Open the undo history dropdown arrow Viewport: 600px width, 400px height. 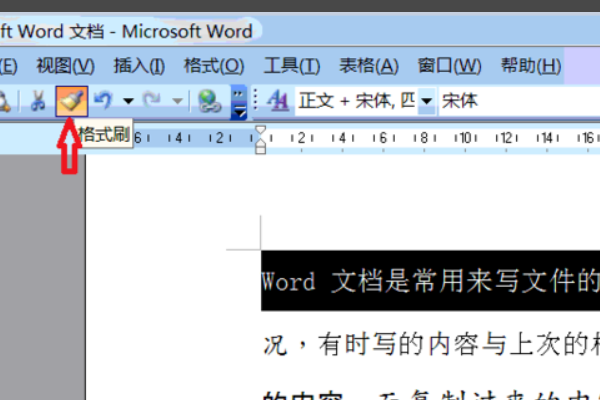128,101
